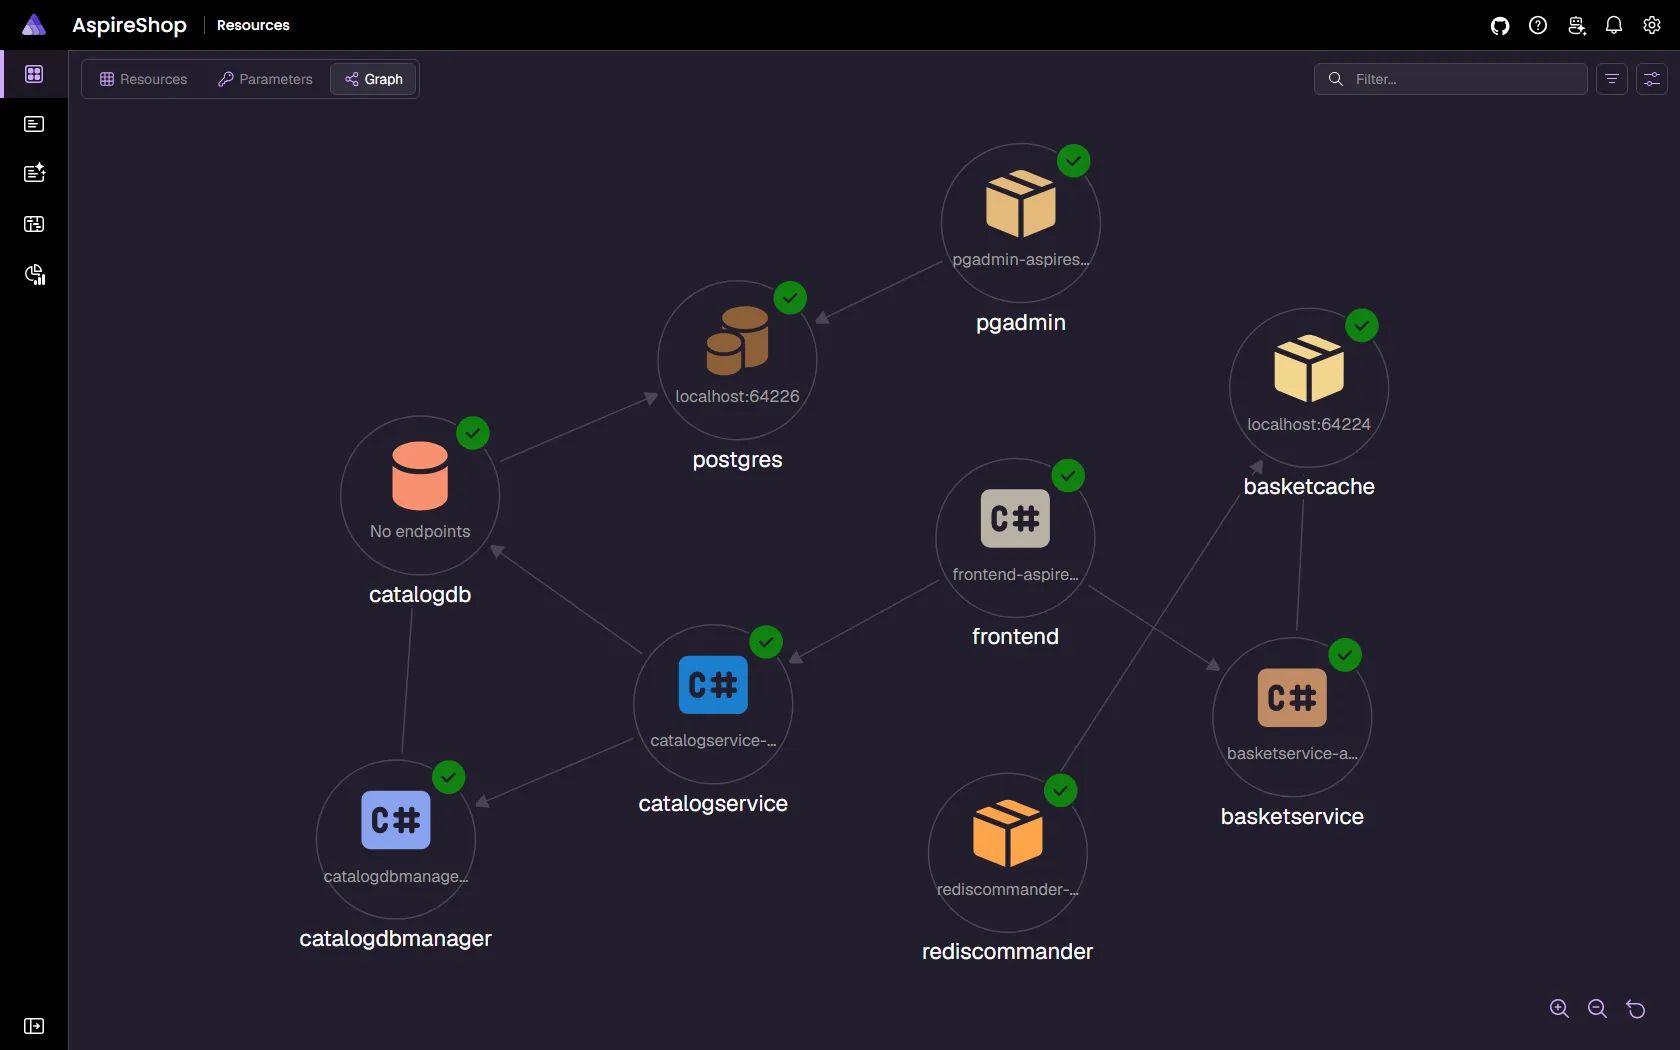Open Metrics sidebar icon

34,274
